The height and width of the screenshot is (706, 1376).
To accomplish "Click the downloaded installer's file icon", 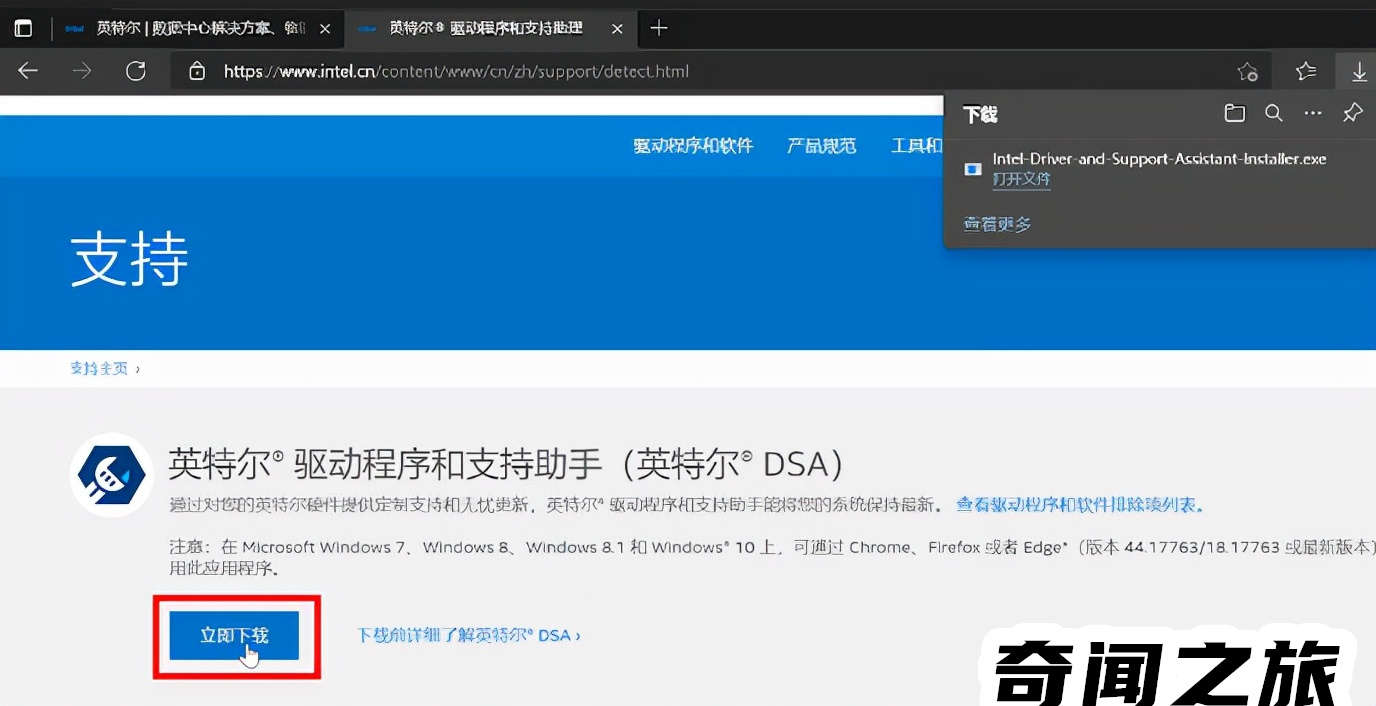I will point(973,169).
